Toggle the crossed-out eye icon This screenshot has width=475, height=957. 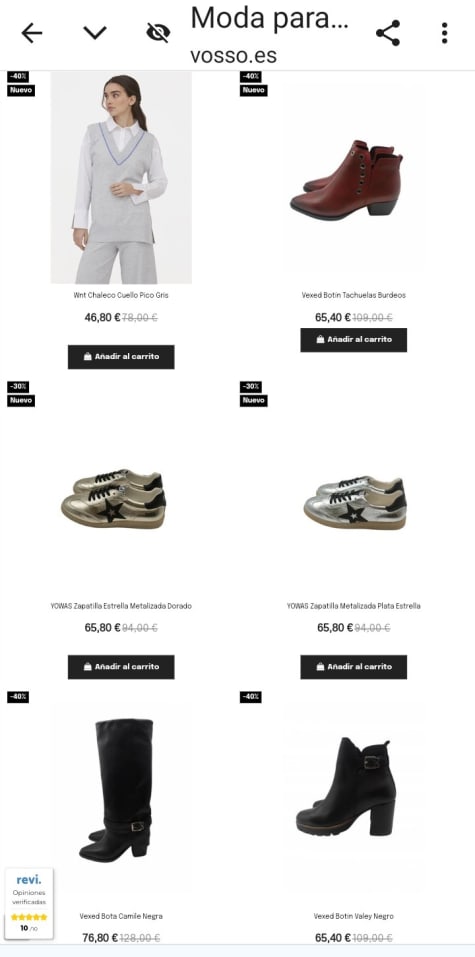(x=158, y=33)
